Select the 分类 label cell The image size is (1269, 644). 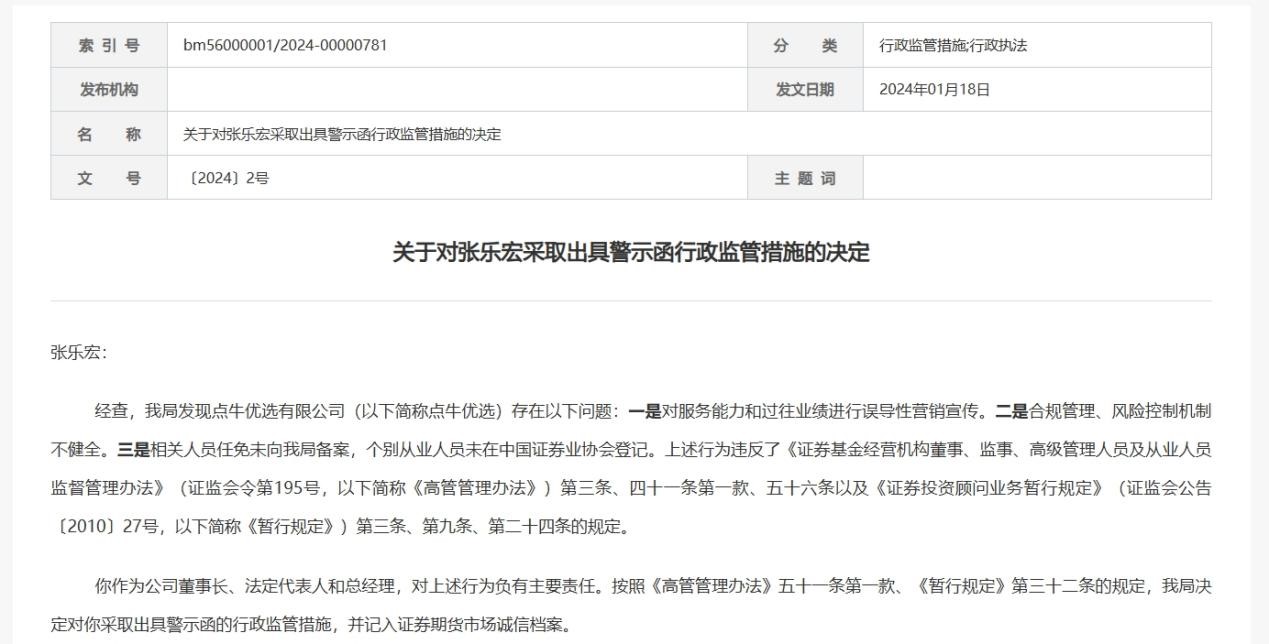click(805, 45)
